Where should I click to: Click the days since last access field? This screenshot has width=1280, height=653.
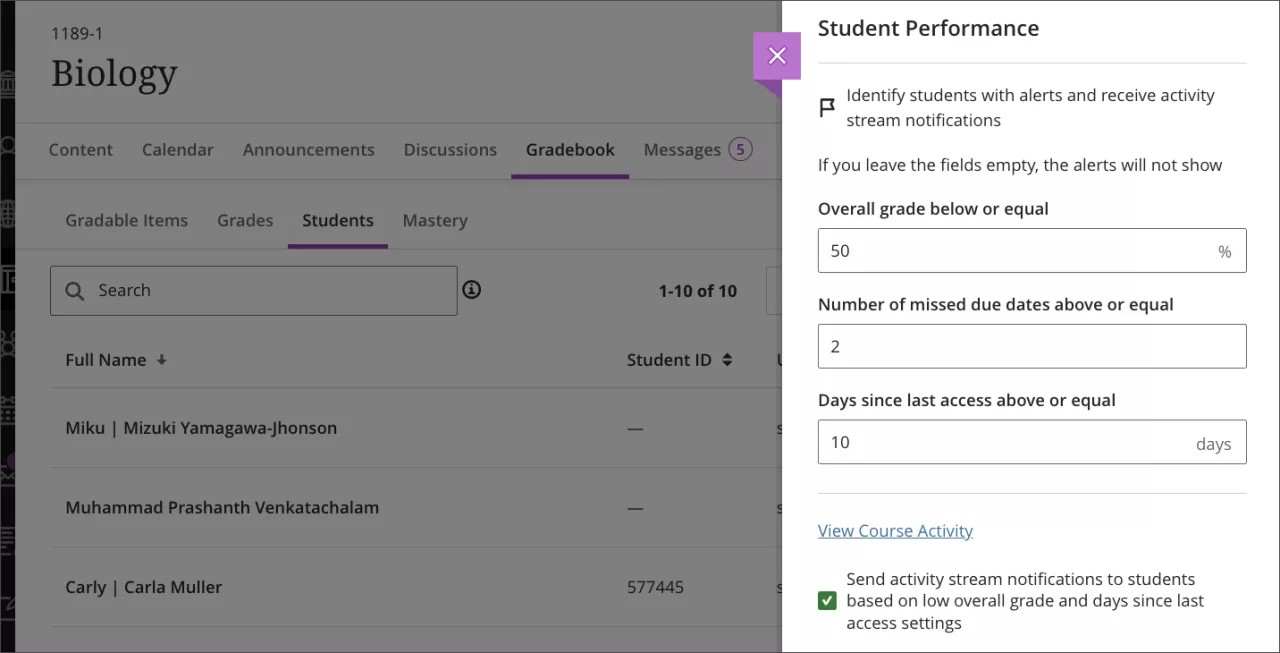pos(1032,442)
